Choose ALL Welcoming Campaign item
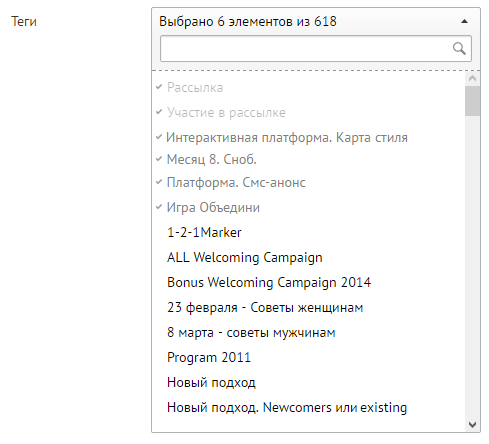 [245, 257]
